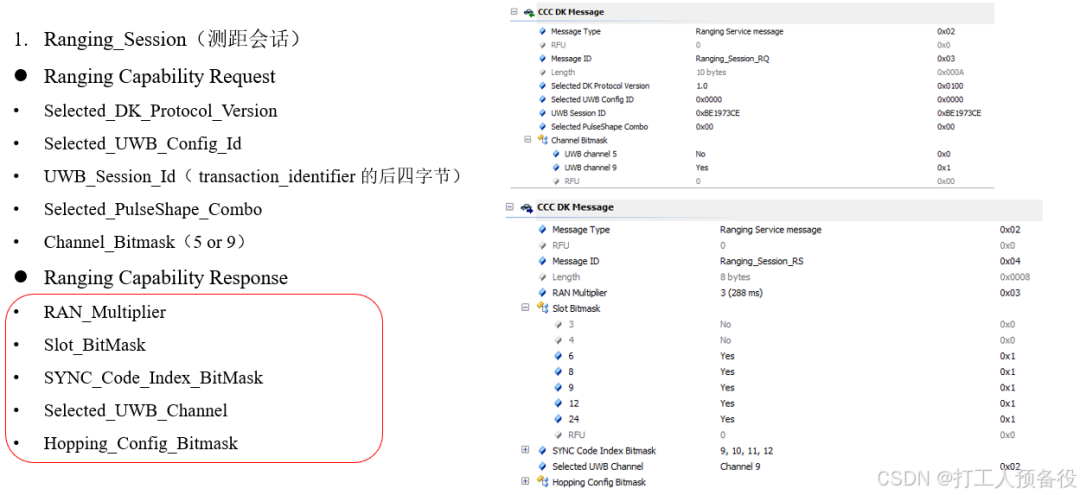This screenshot has height=495, width=1080.
Task: Collapse the Slot Bitmask tree node
Action: [x=526, y=308]
